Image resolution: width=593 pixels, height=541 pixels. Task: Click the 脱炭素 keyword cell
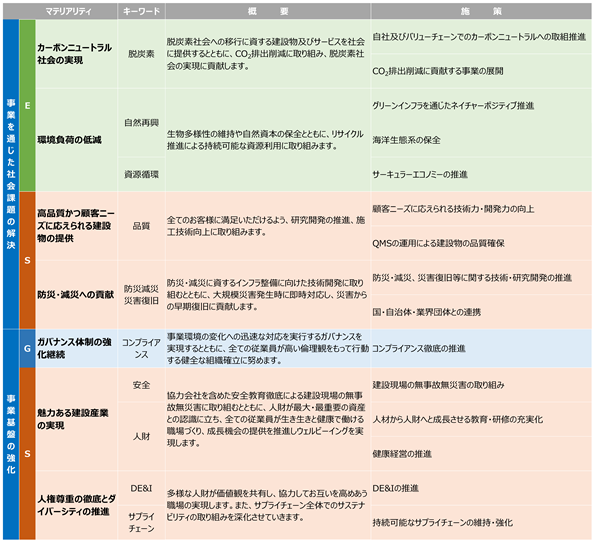point(141,54)
